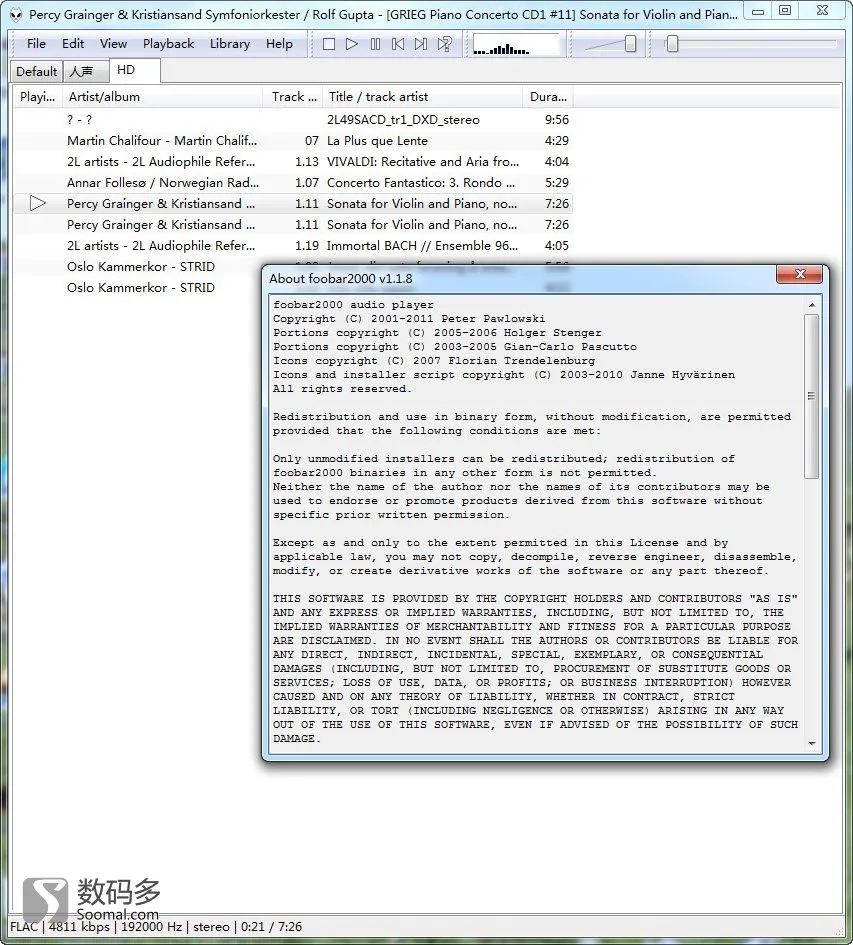853x945 pixels.
Task: Select the first Oslo Kammerkor - STRID row
Action: (x=140, y=267)
